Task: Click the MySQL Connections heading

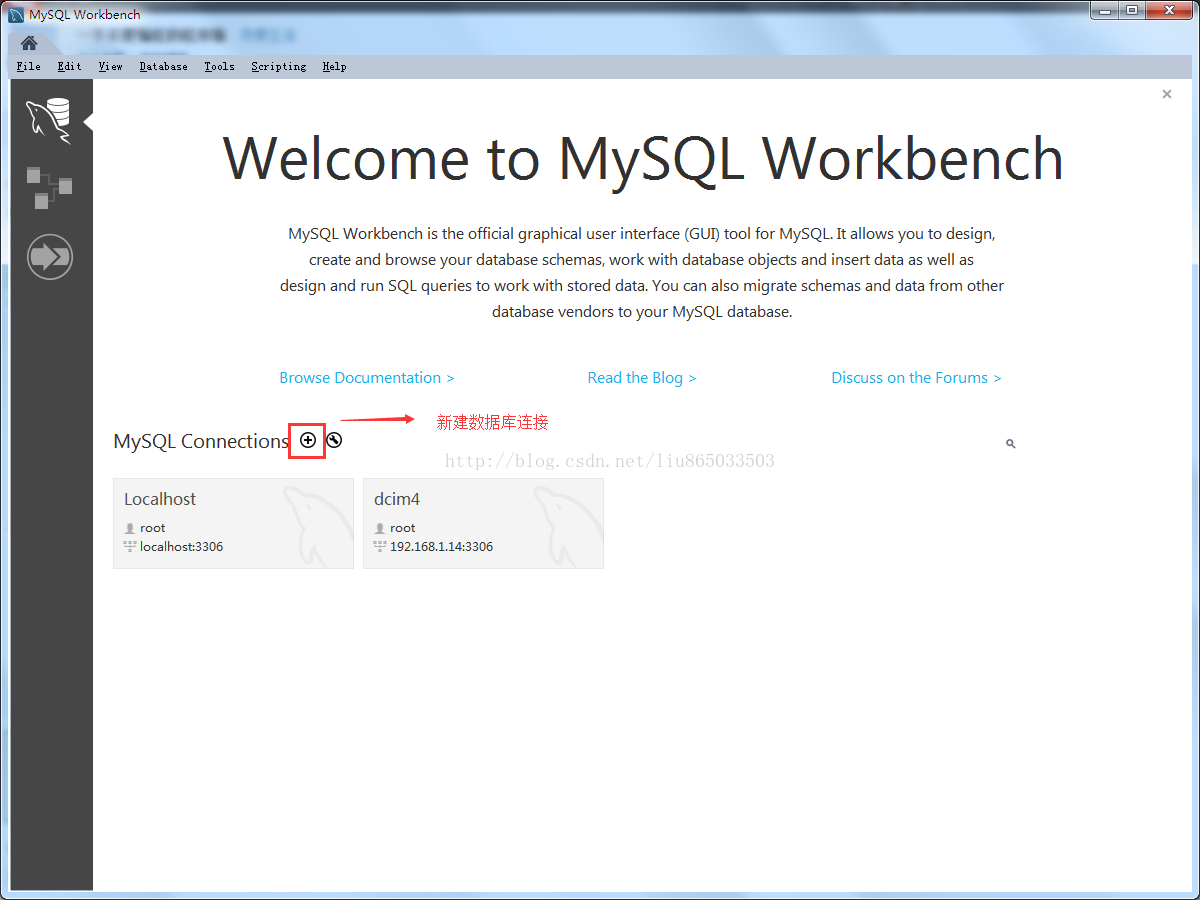Action: (x=201, y=441)
